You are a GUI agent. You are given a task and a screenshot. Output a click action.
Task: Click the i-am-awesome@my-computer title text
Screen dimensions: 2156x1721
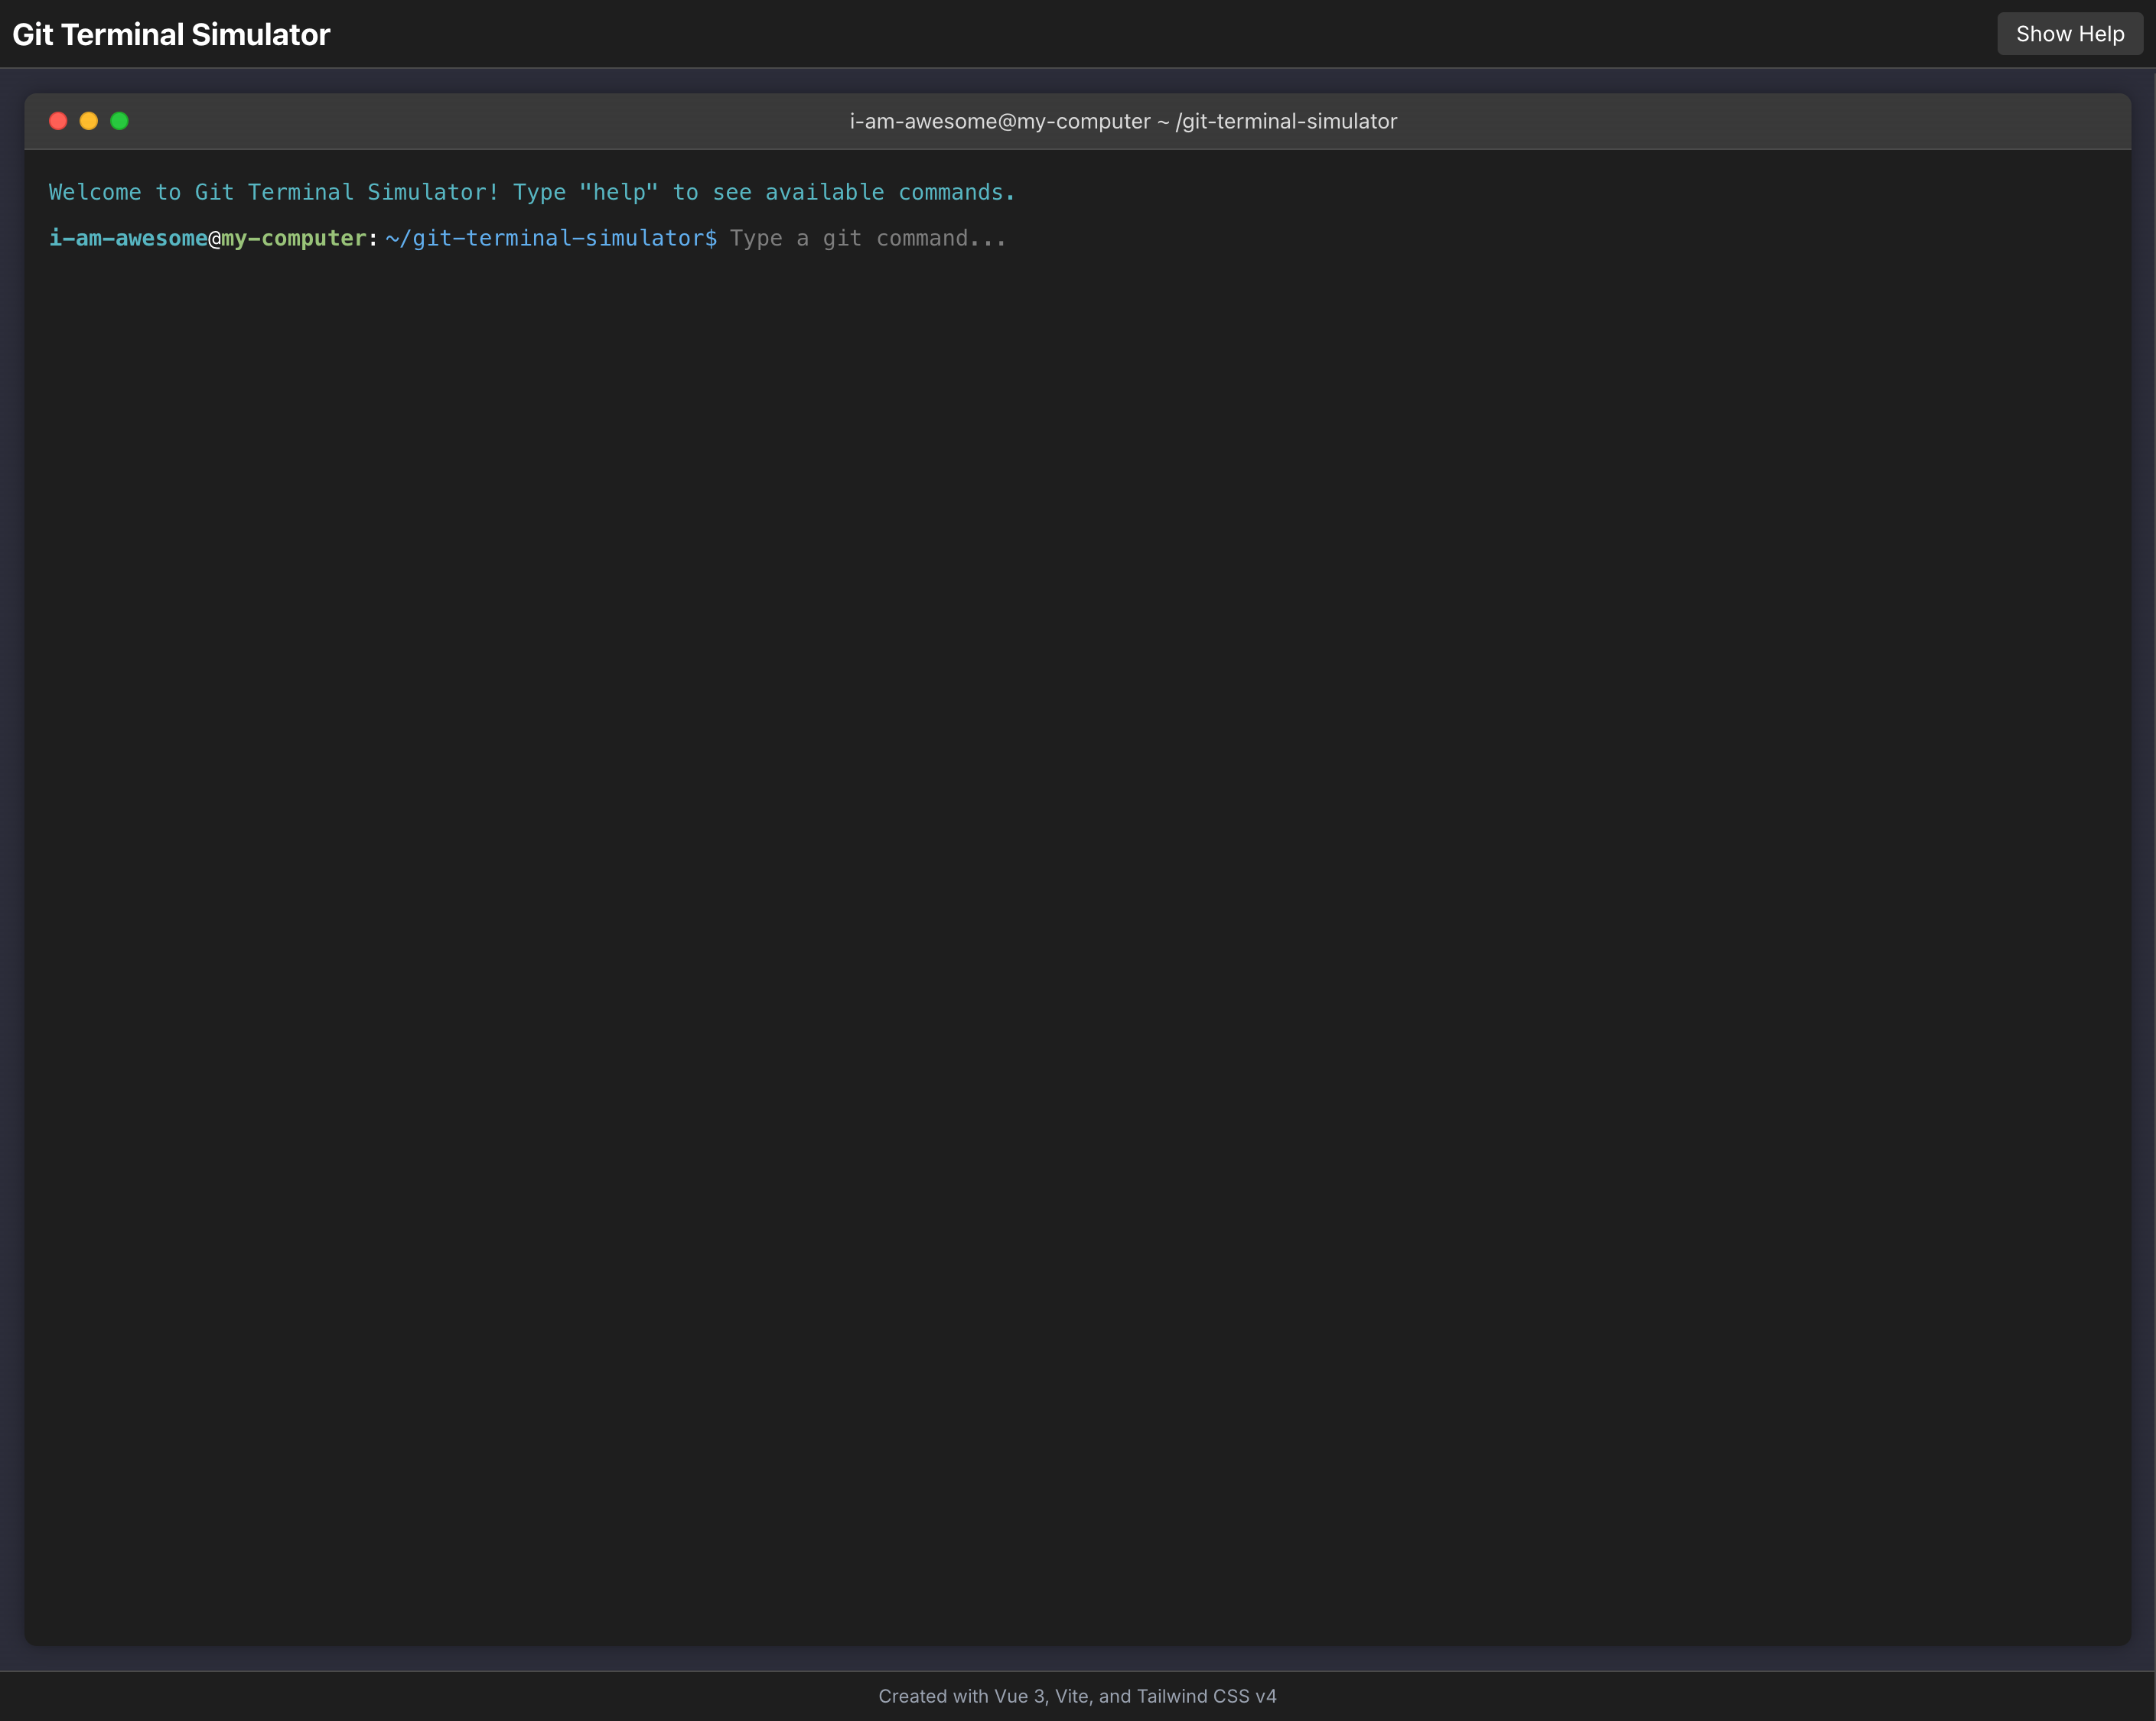(x=1000, y=121)
